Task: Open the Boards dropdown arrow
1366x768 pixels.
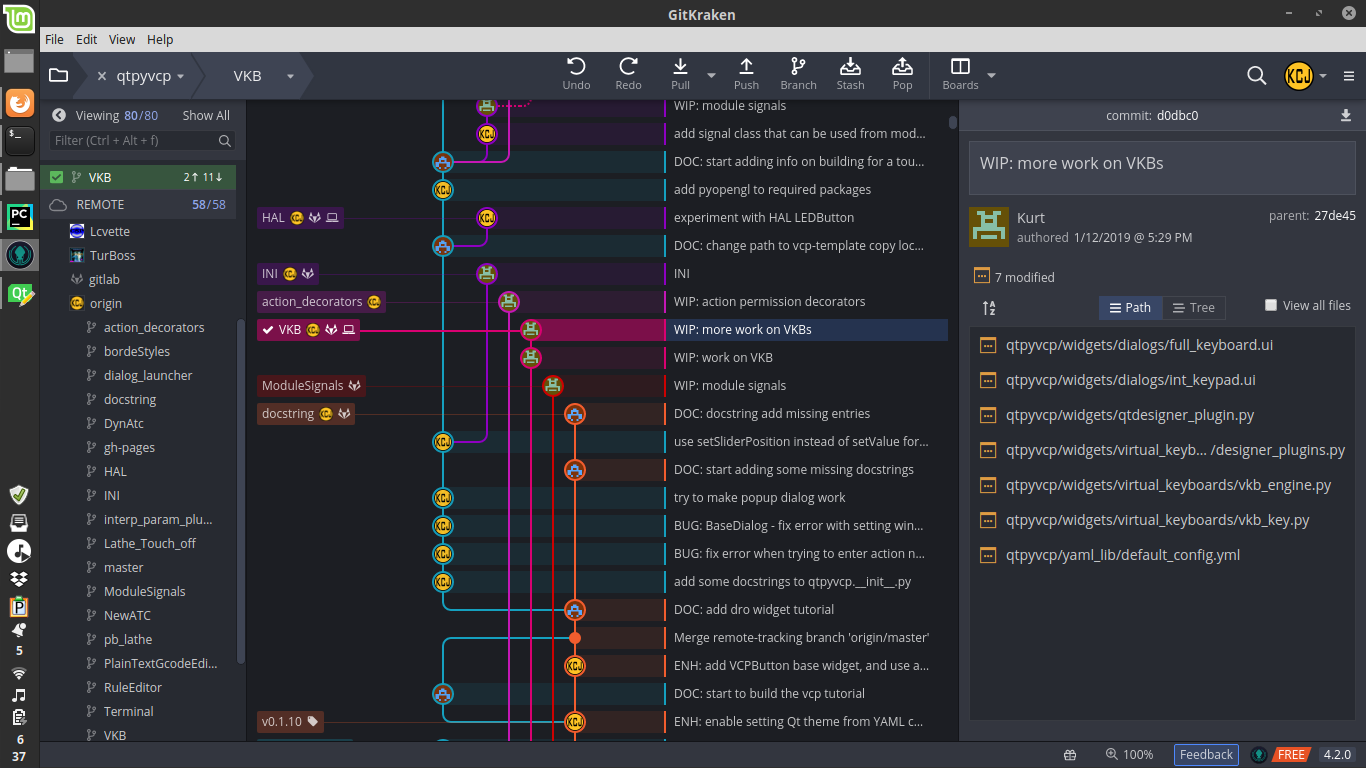Action: click(991, 75)
